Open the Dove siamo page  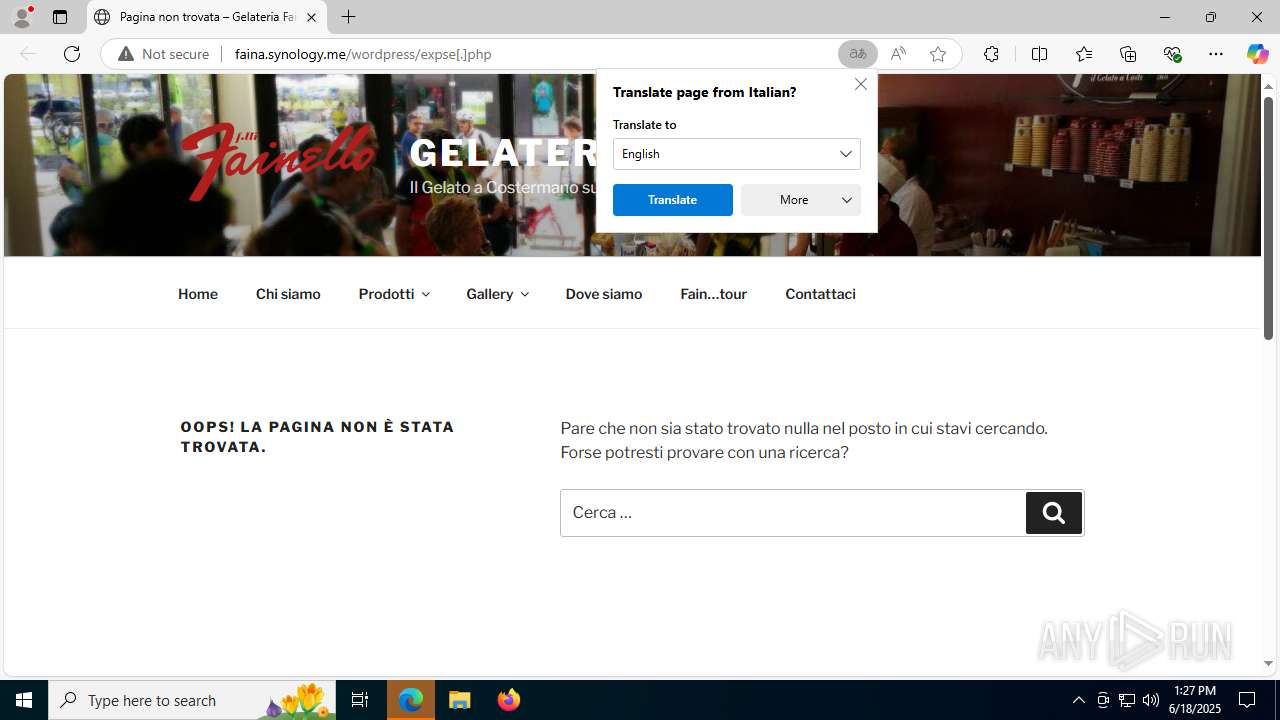point(604,294)
